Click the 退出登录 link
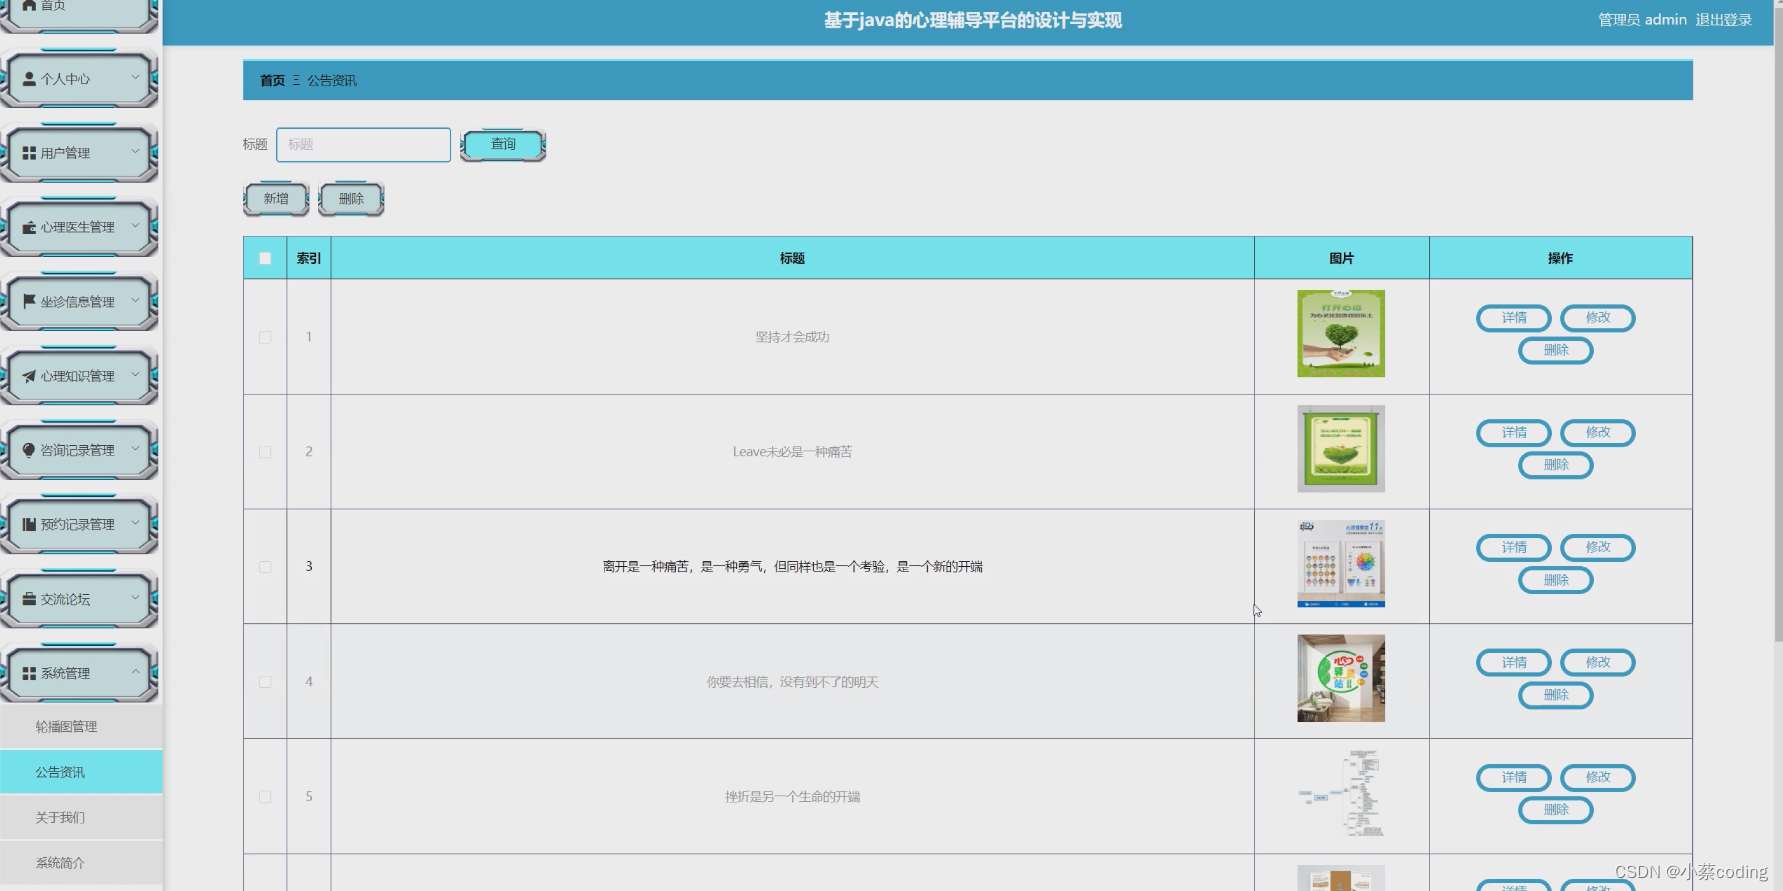 [1723, 20]
